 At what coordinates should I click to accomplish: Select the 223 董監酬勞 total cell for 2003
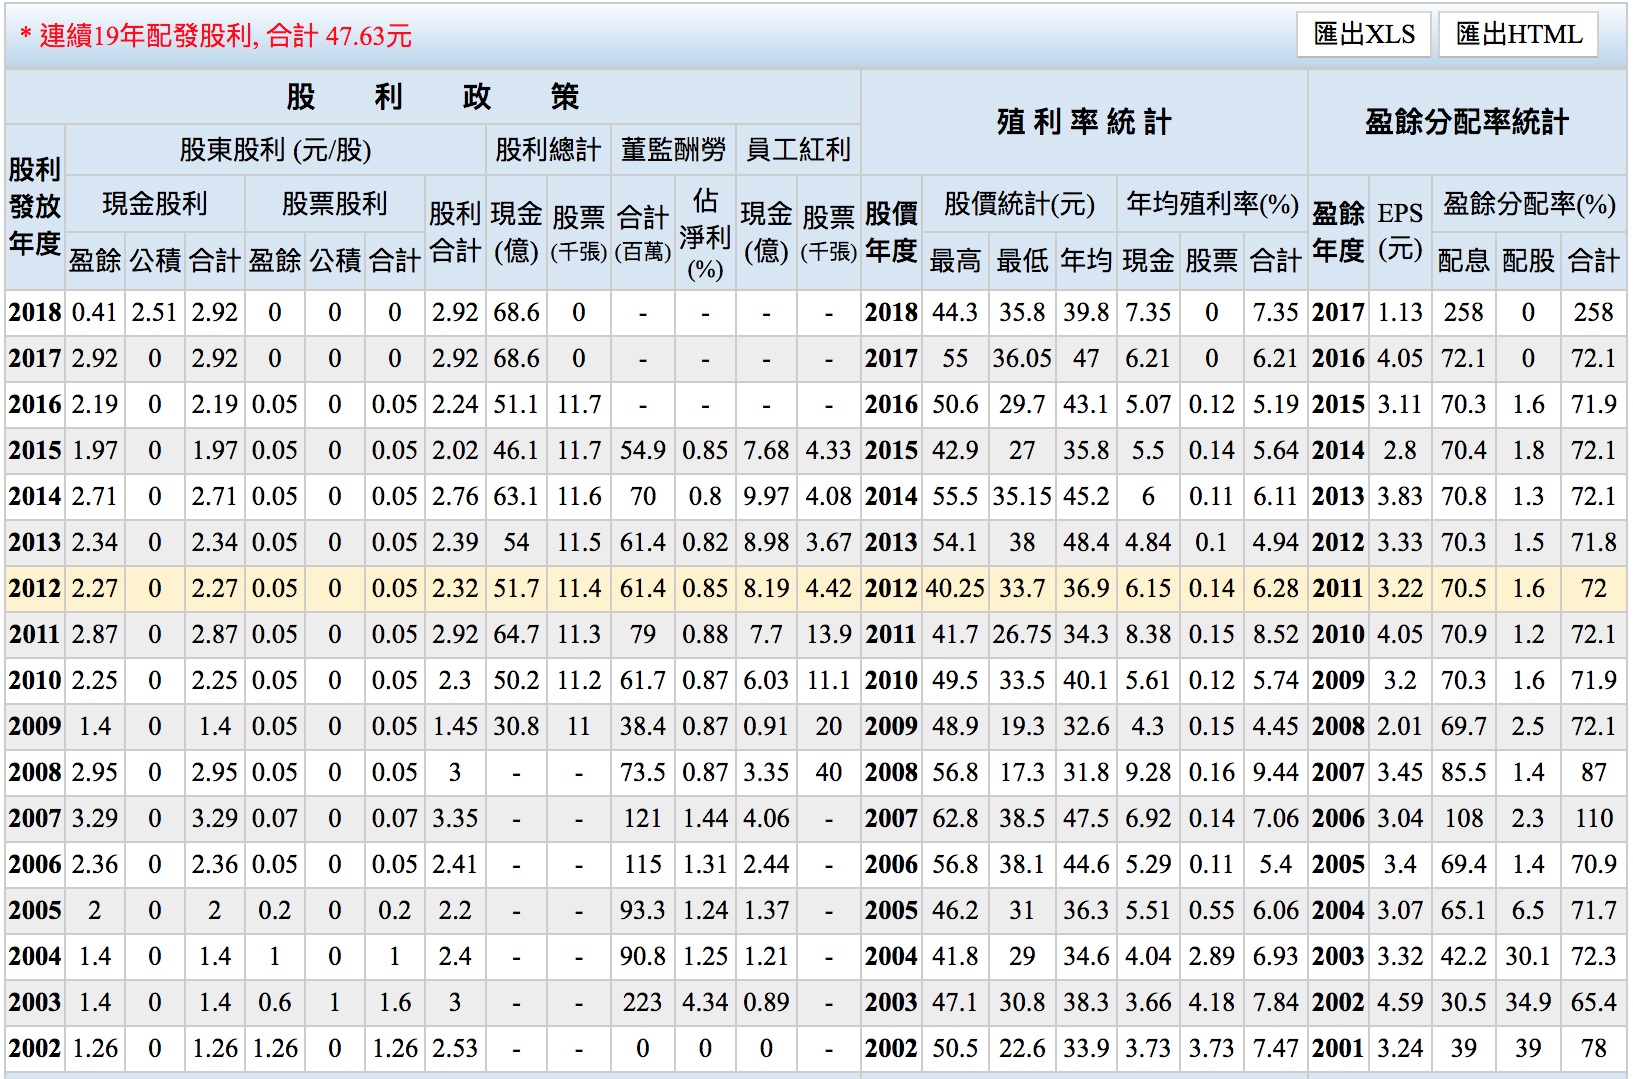pos(642,1002)
